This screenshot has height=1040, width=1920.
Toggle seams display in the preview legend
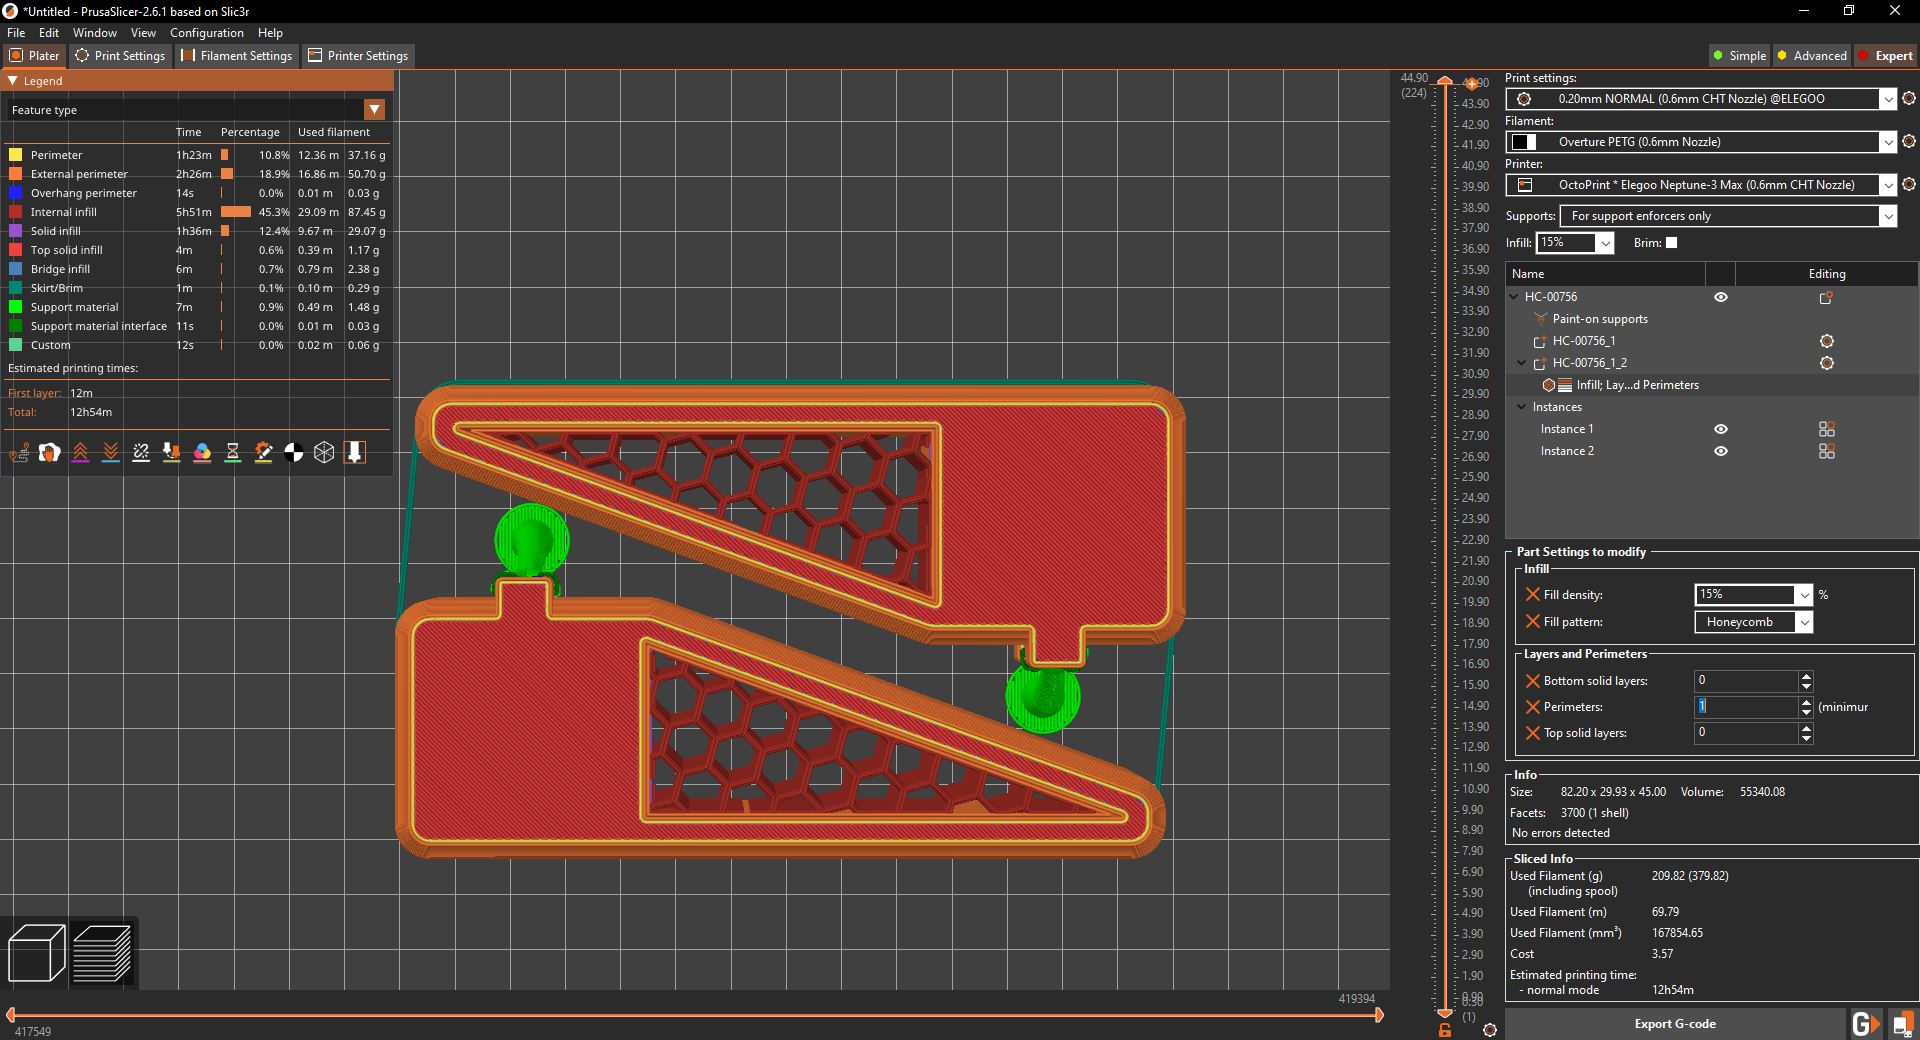pos(141,453)
